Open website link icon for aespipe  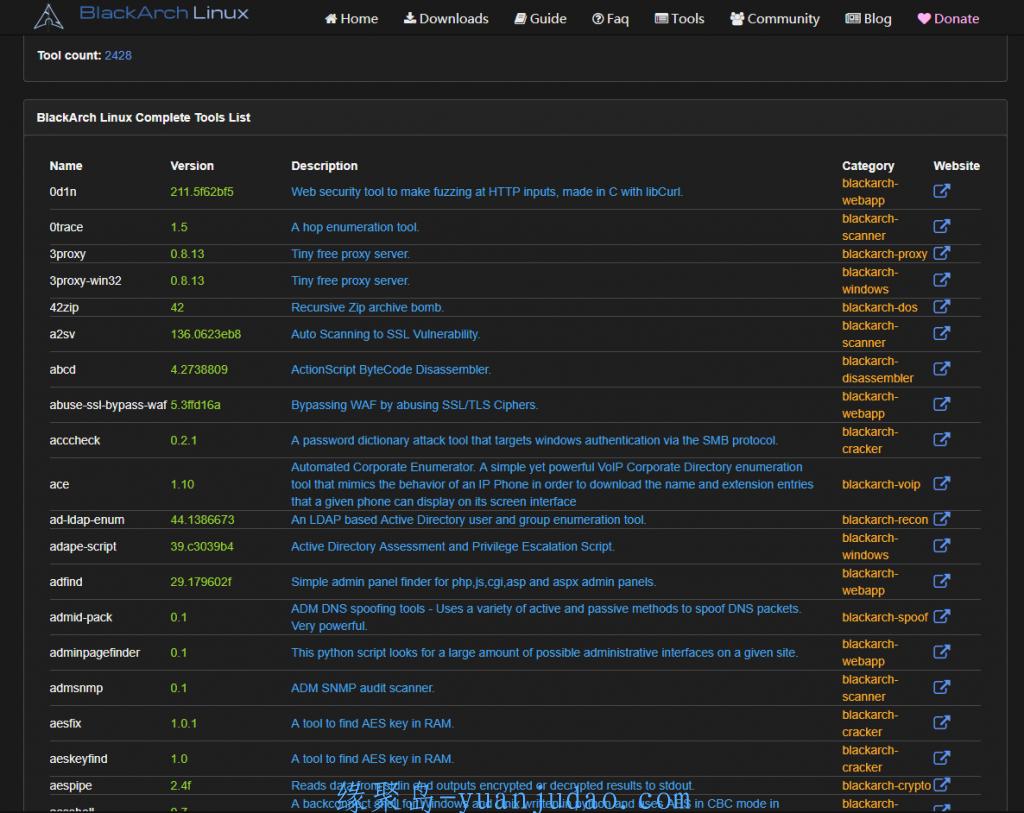(x=941, y=785)
